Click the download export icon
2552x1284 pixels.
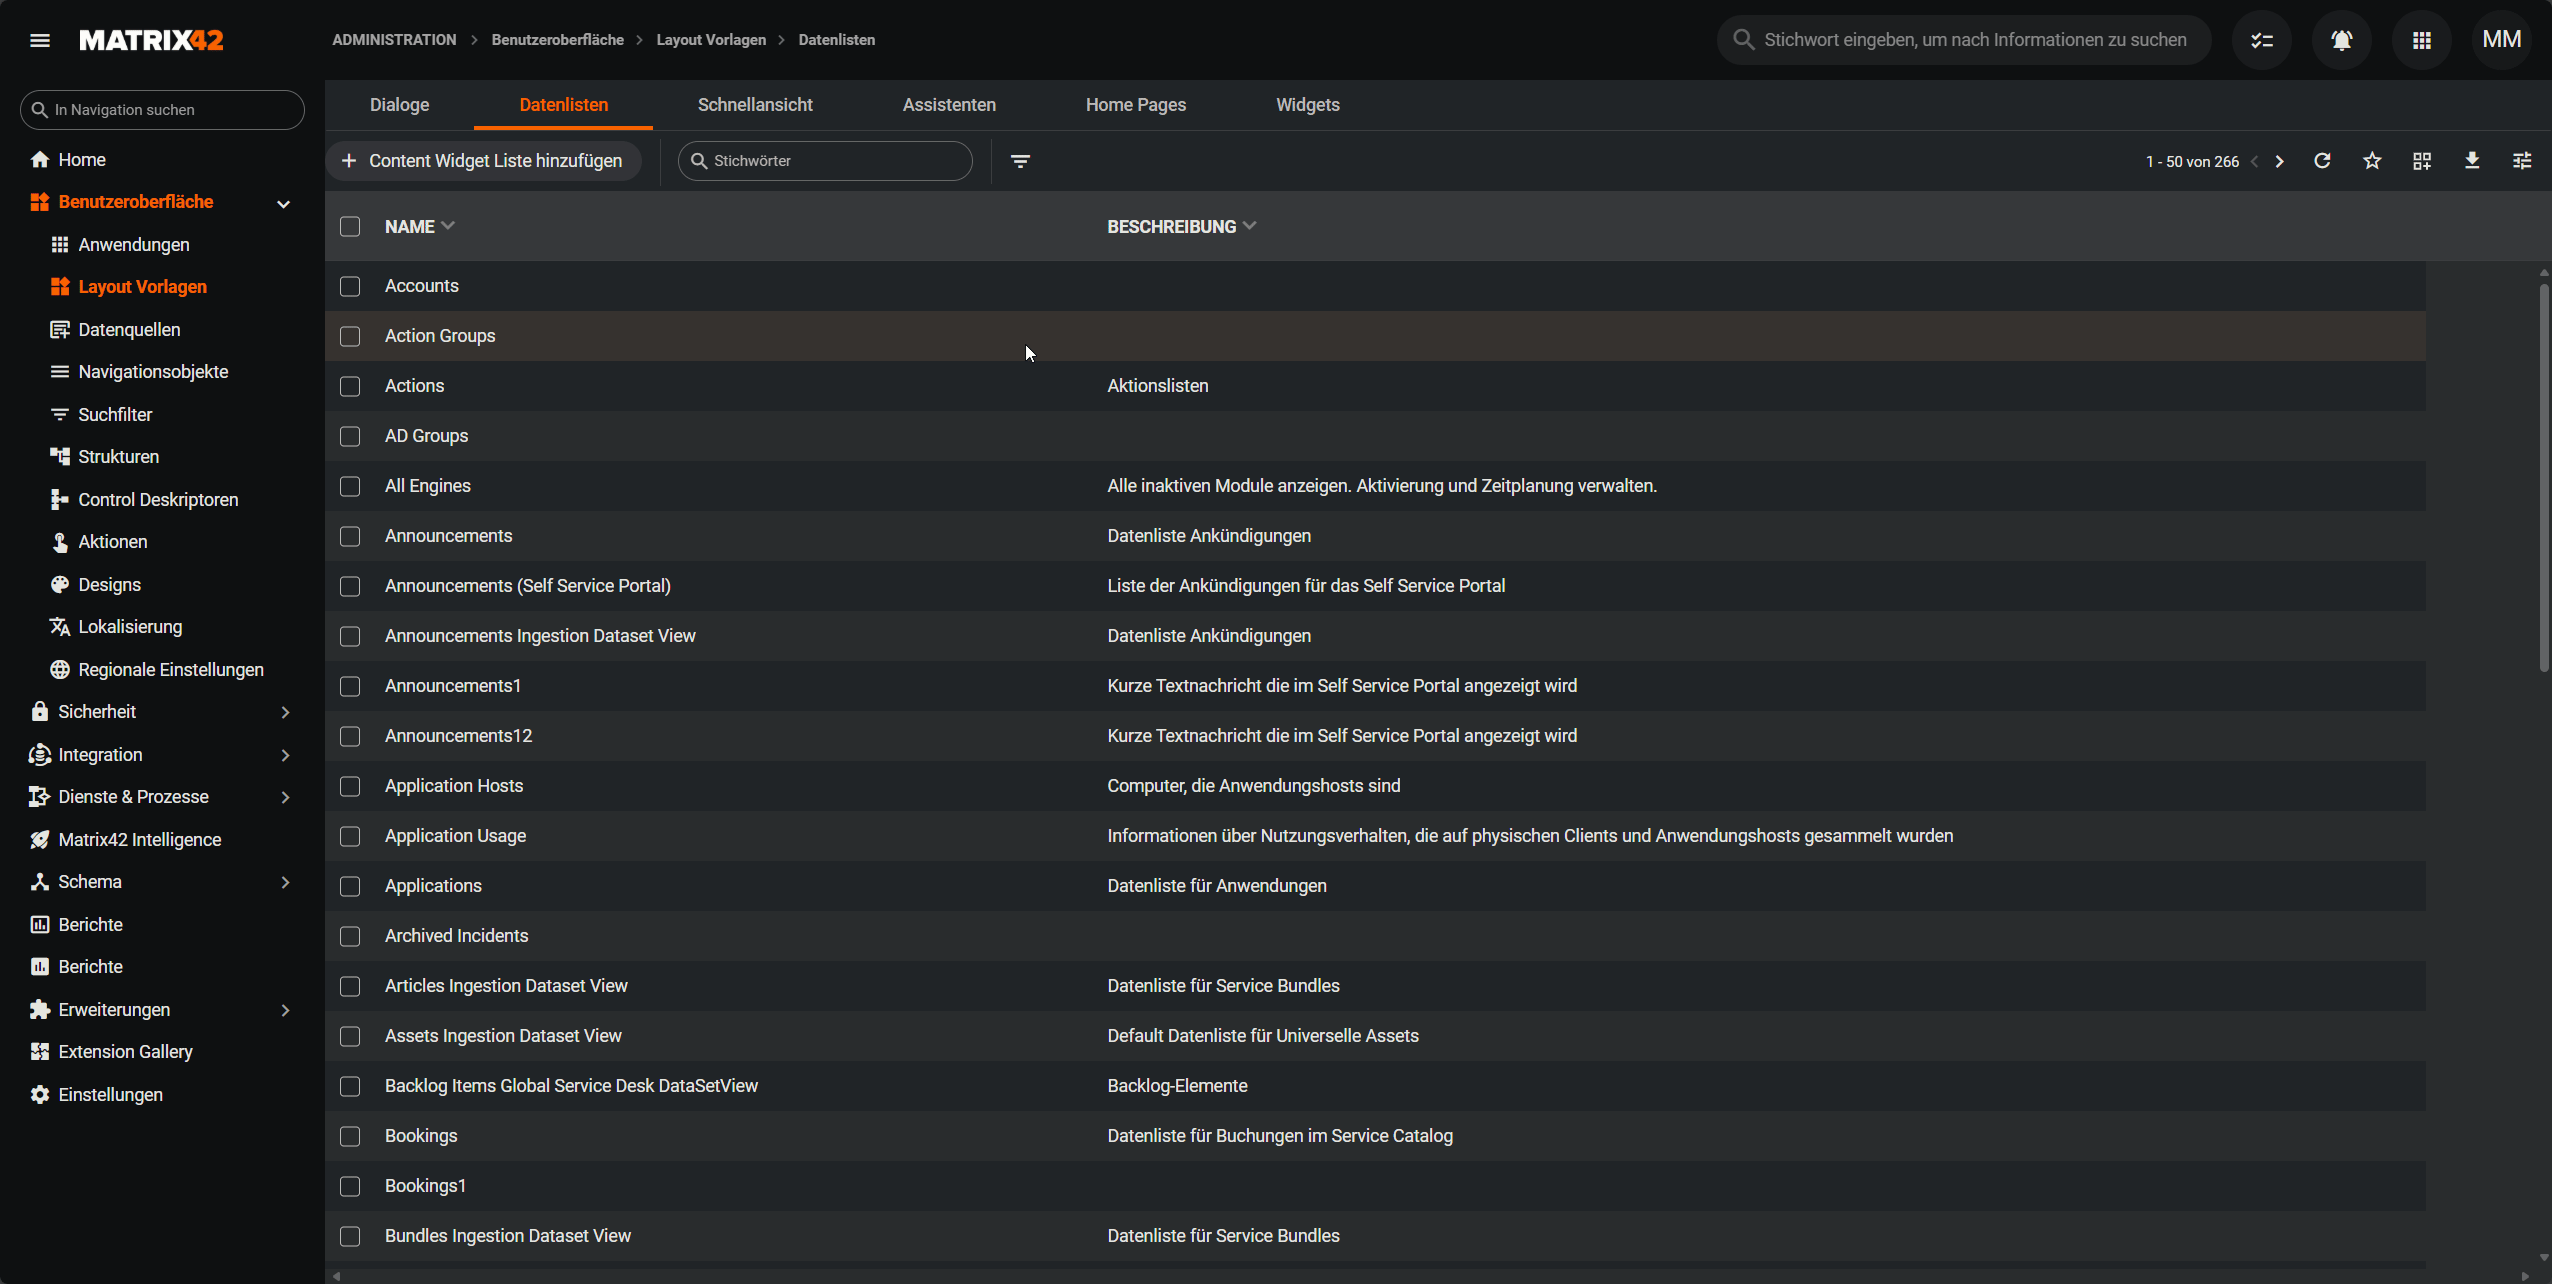2472,161
